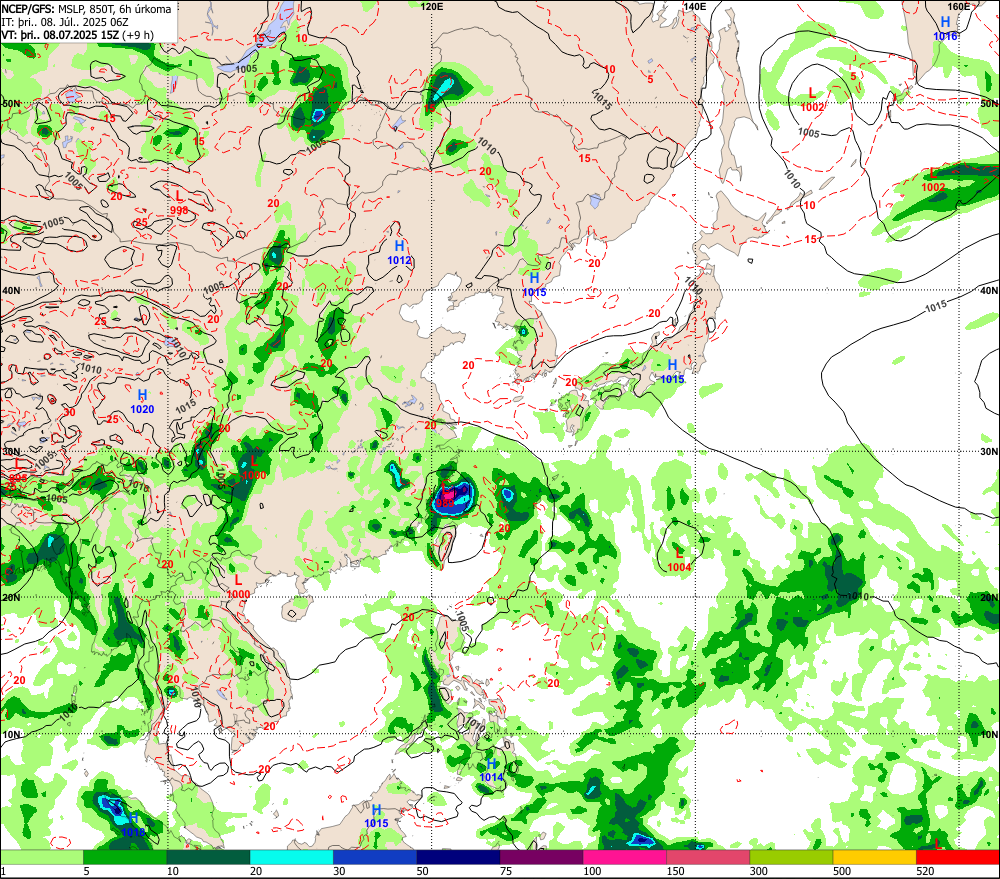The width and height of the screenshot is (1000, 879).
Task: Select the dark green 10–20 legend swatch
Action: [209, 857]
